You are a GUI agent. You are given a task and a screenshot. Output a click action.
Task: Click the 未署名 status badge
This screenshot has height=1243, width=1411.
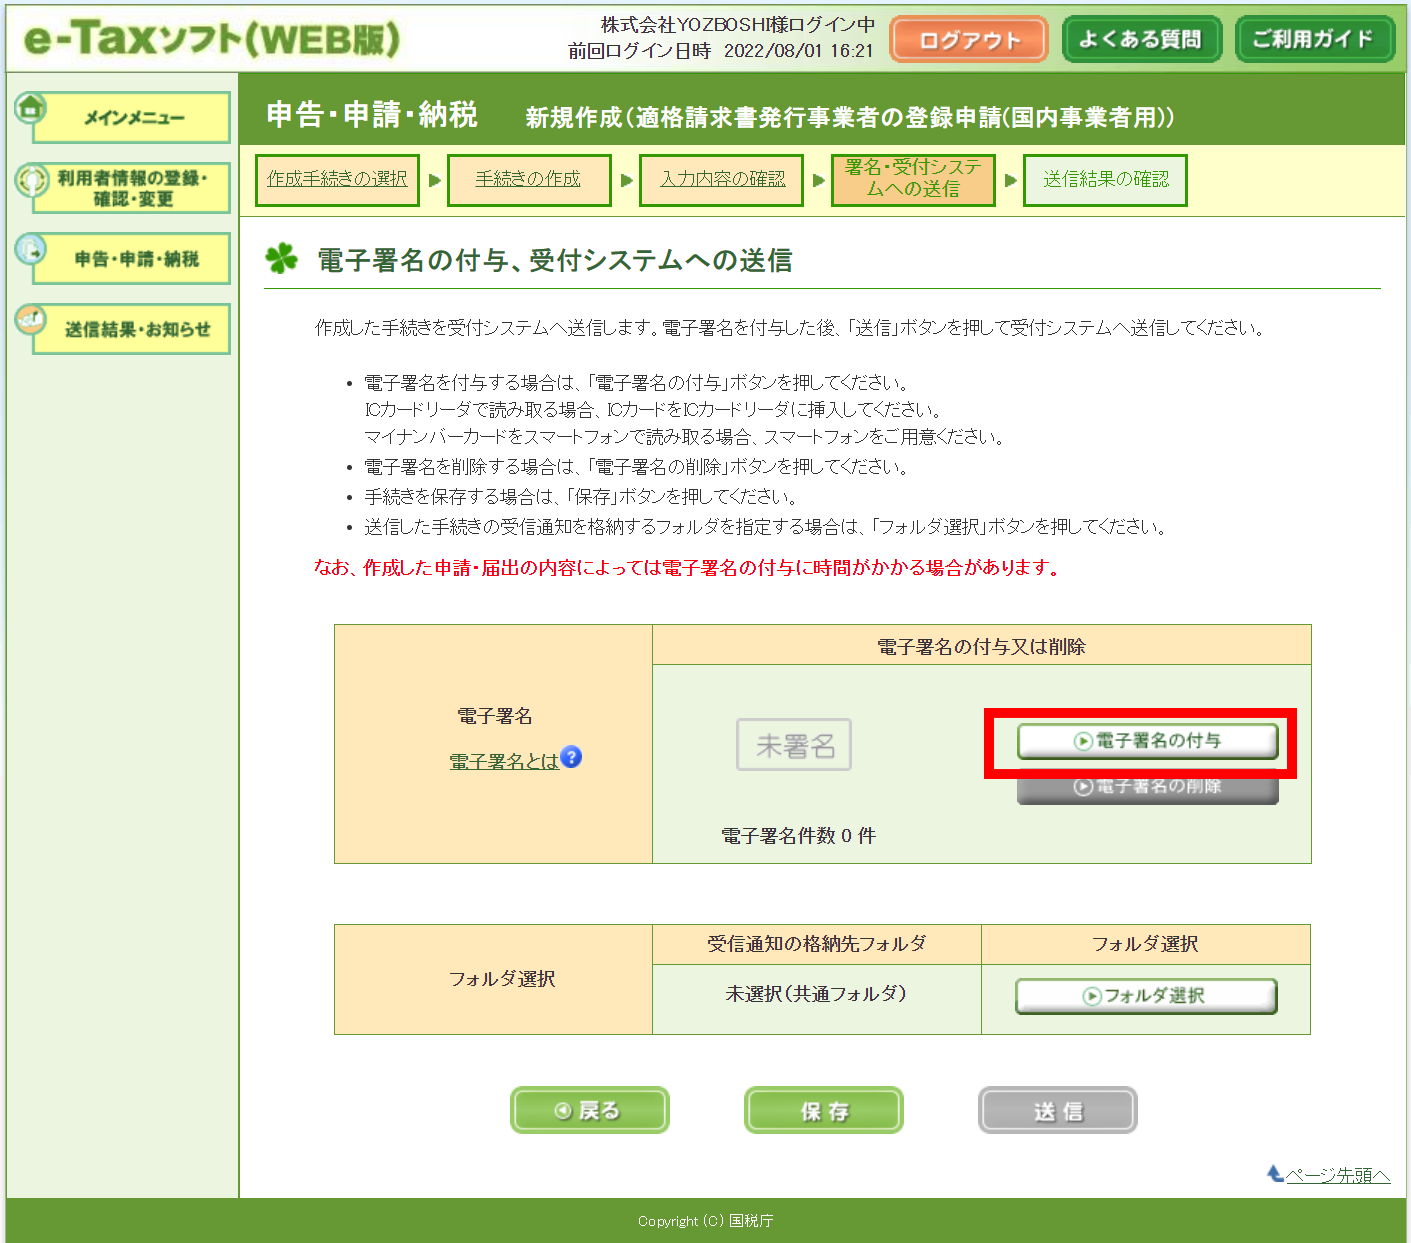pyautogui.click(x=794, y=745)
